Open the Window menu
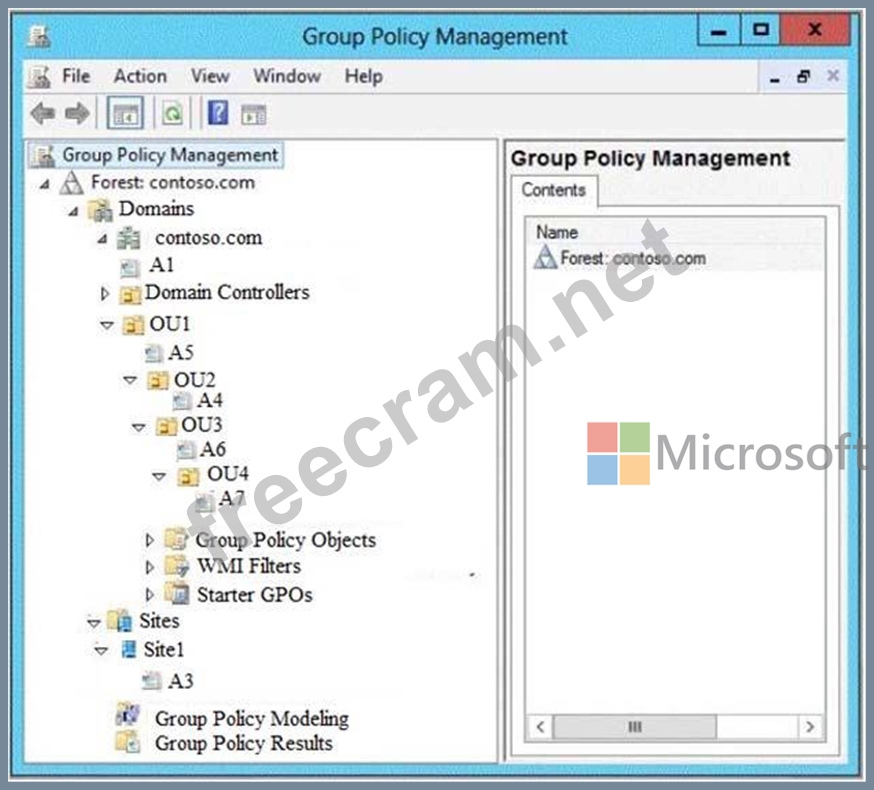 tap(287, 76)
